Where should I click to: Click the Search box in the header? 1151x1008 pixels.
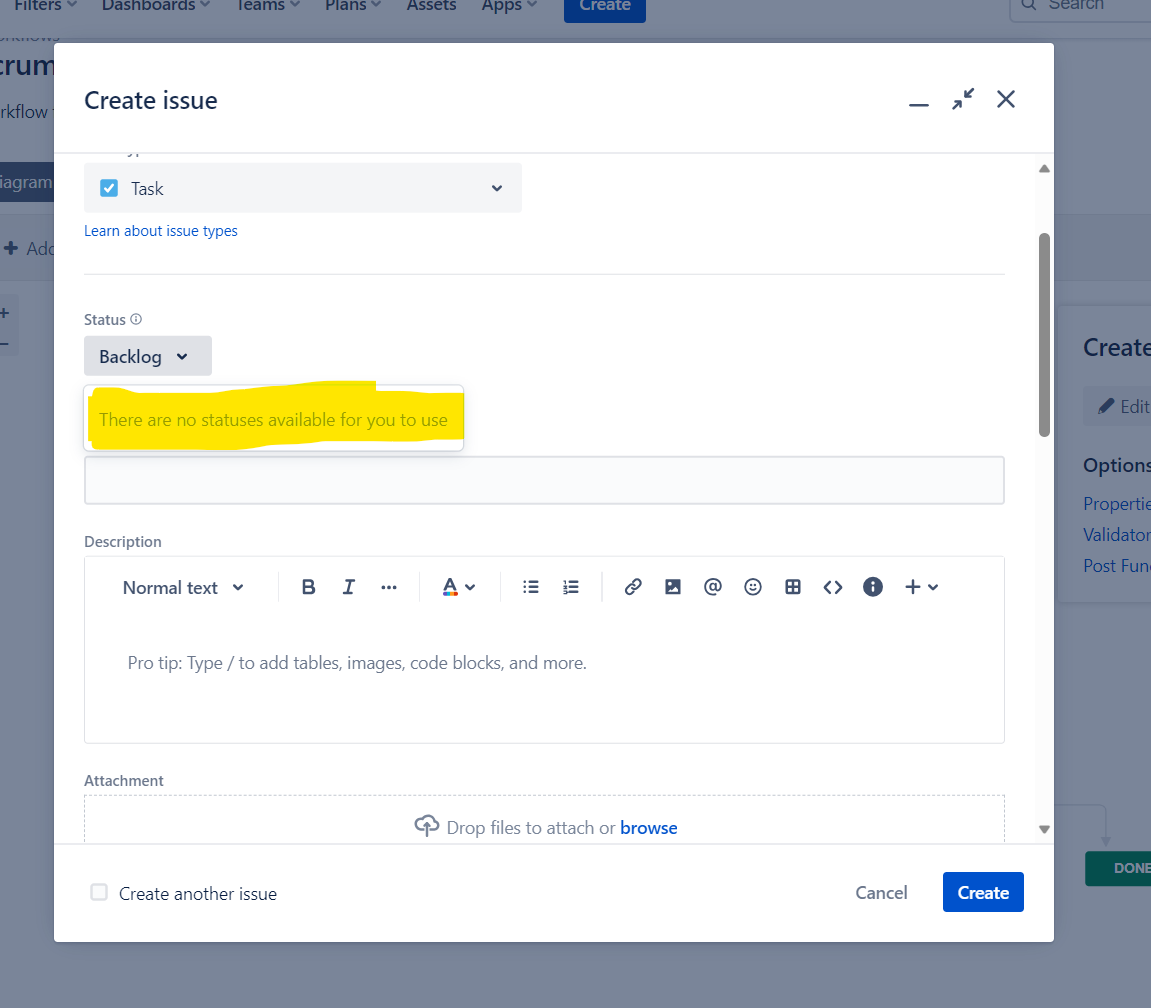point(1081,7)
